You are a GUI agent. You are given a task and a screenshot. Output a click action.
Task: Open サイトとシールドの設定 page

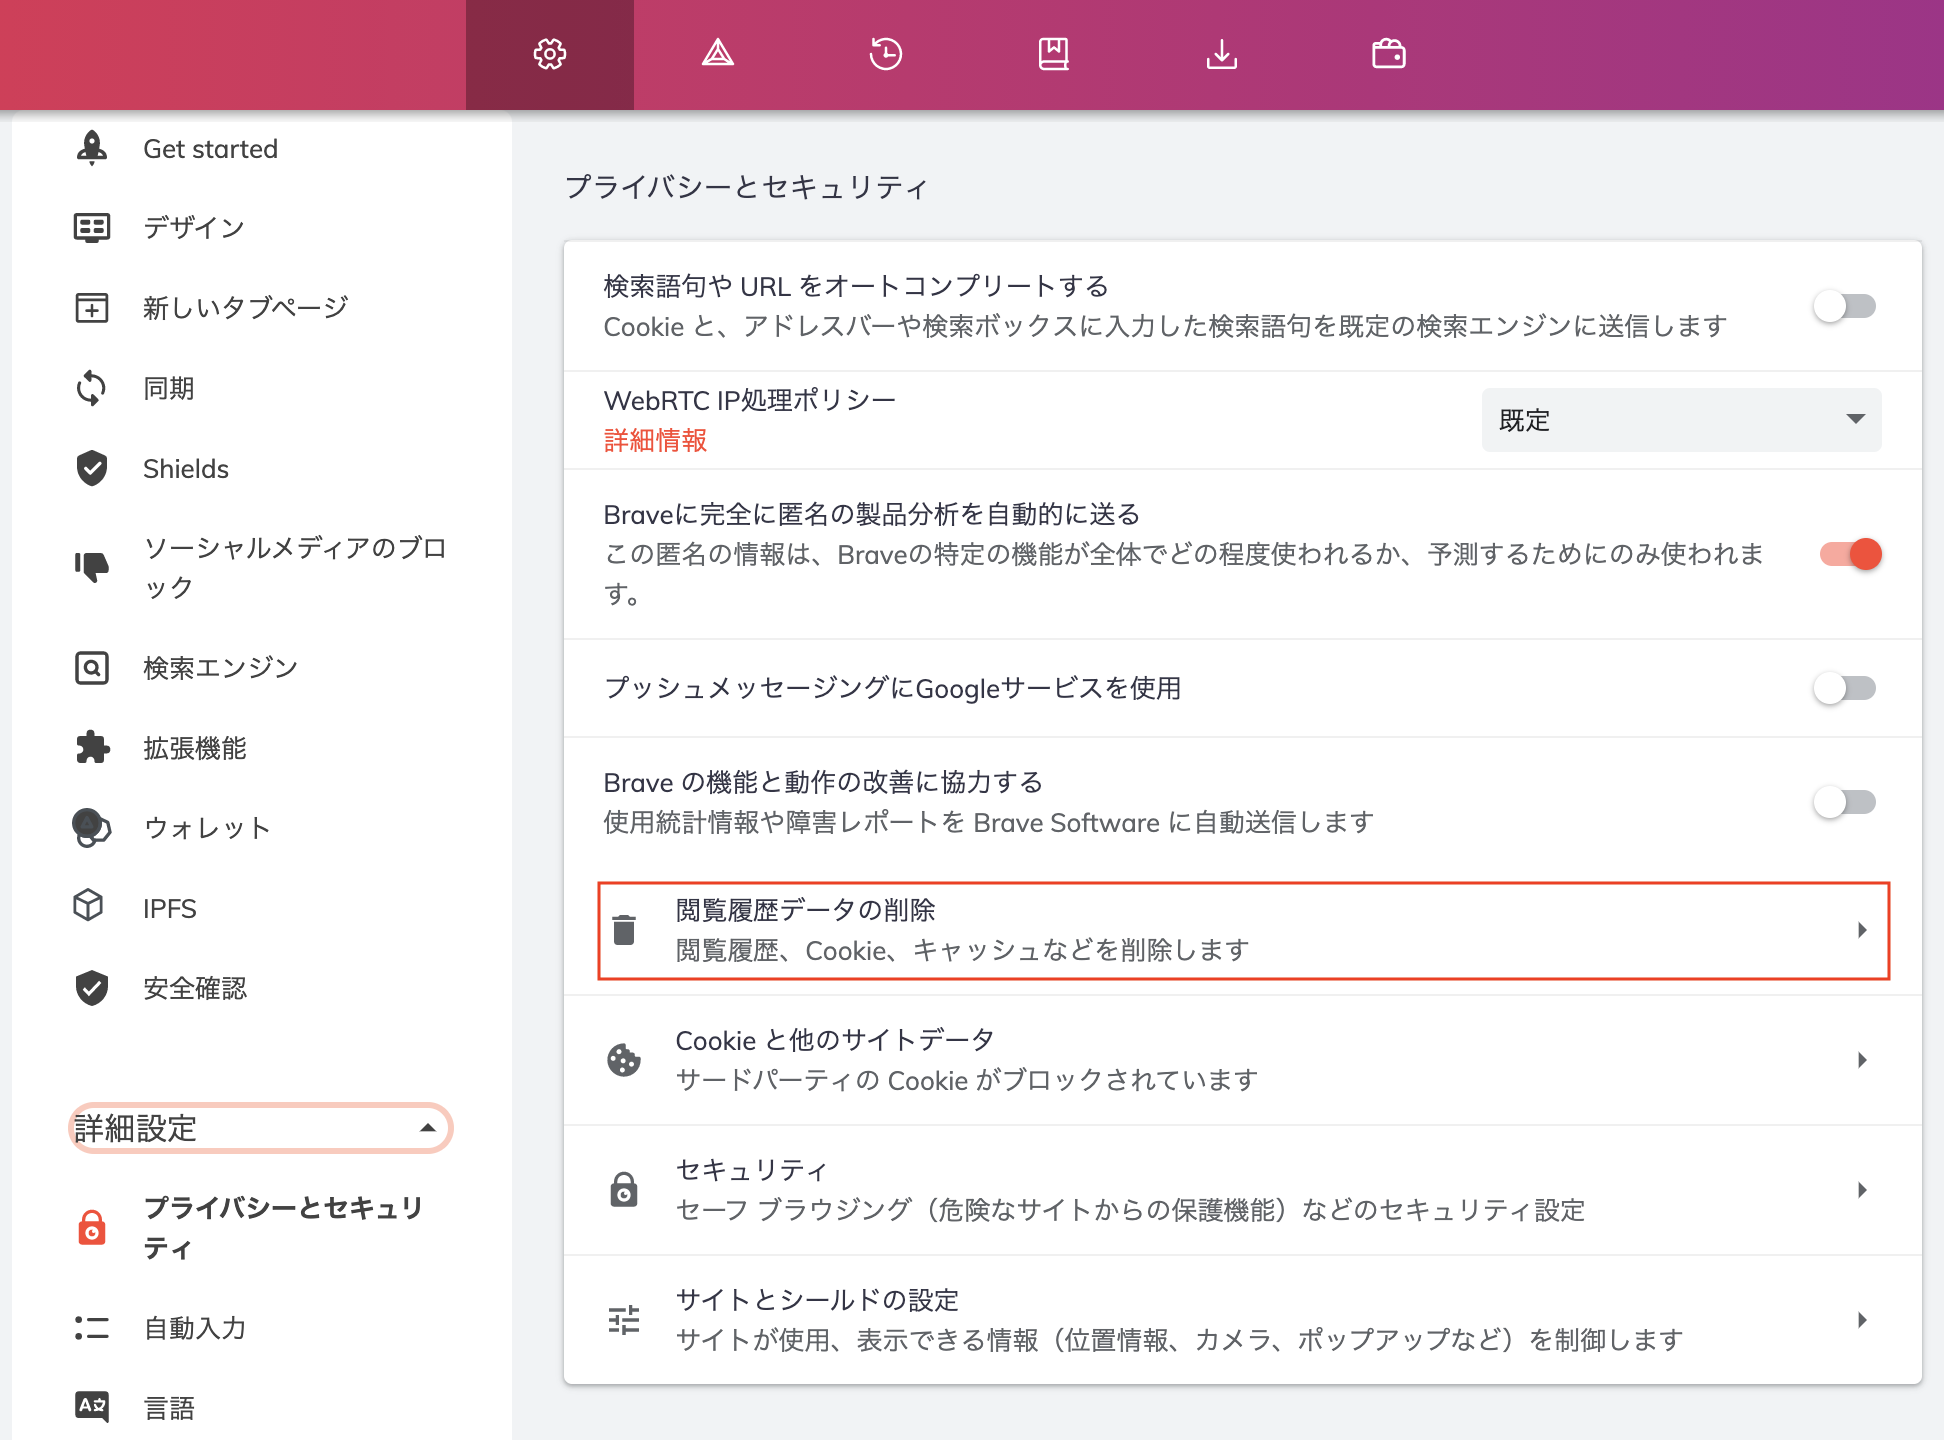[x=1243, y=1320]
